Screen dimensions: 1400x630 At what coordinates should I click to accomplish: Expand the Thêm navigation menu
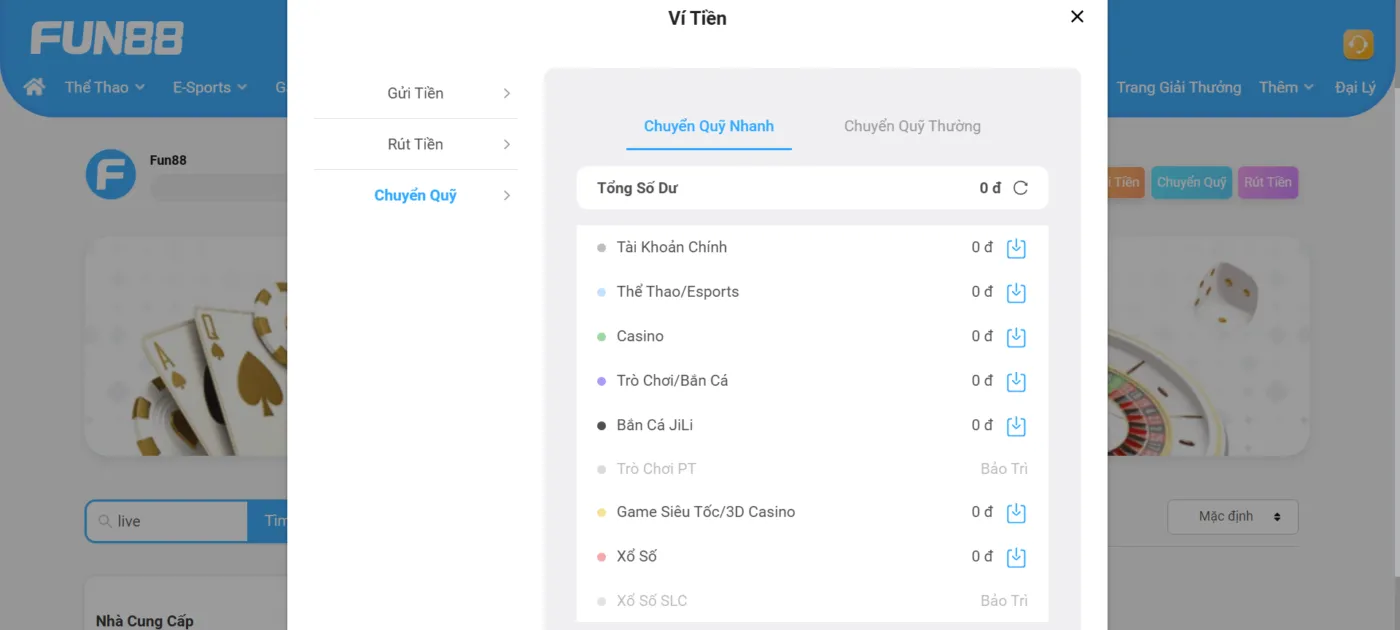pos(1285,87)
